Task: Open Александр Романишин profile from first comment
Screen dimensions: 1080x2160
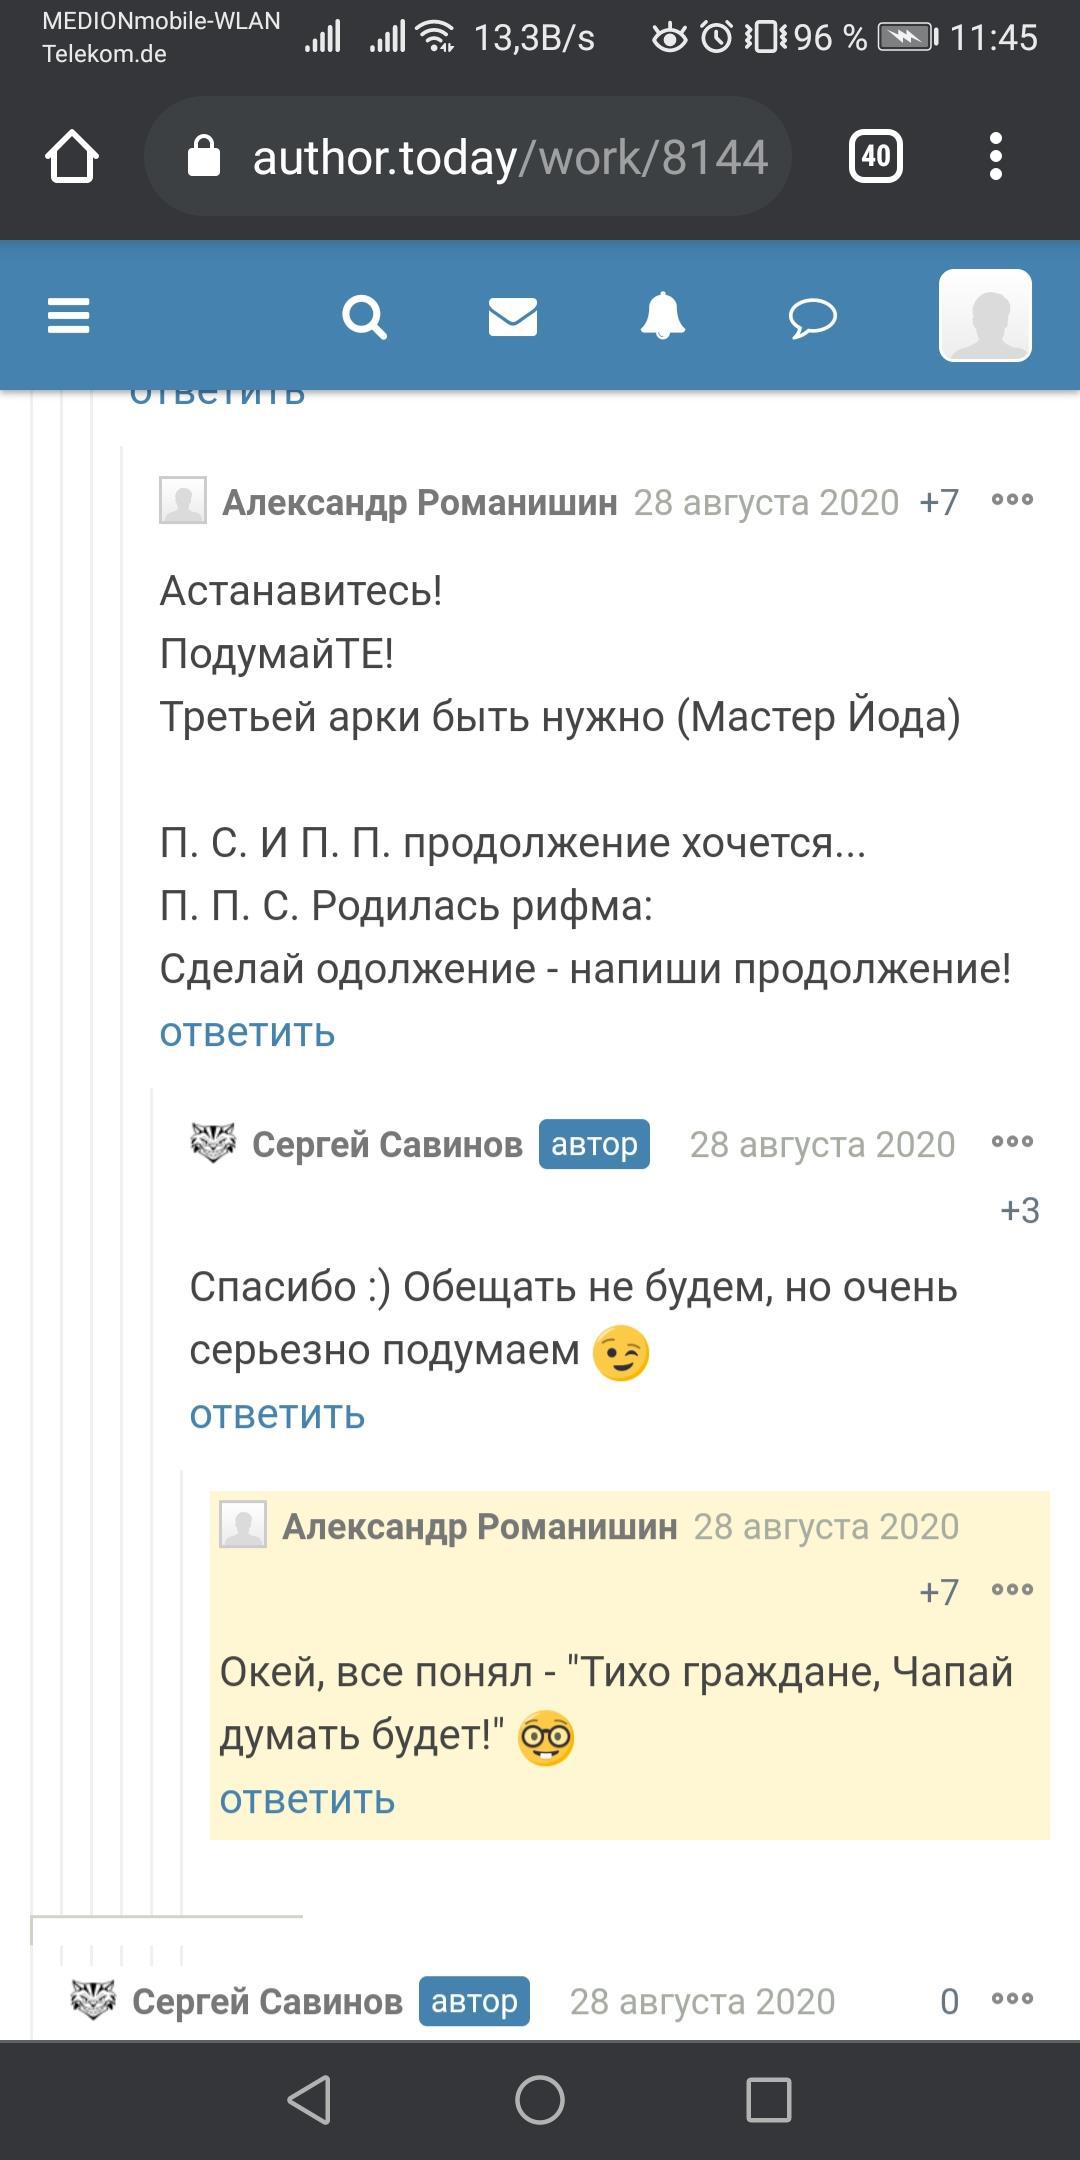Action: coord(419,502)
